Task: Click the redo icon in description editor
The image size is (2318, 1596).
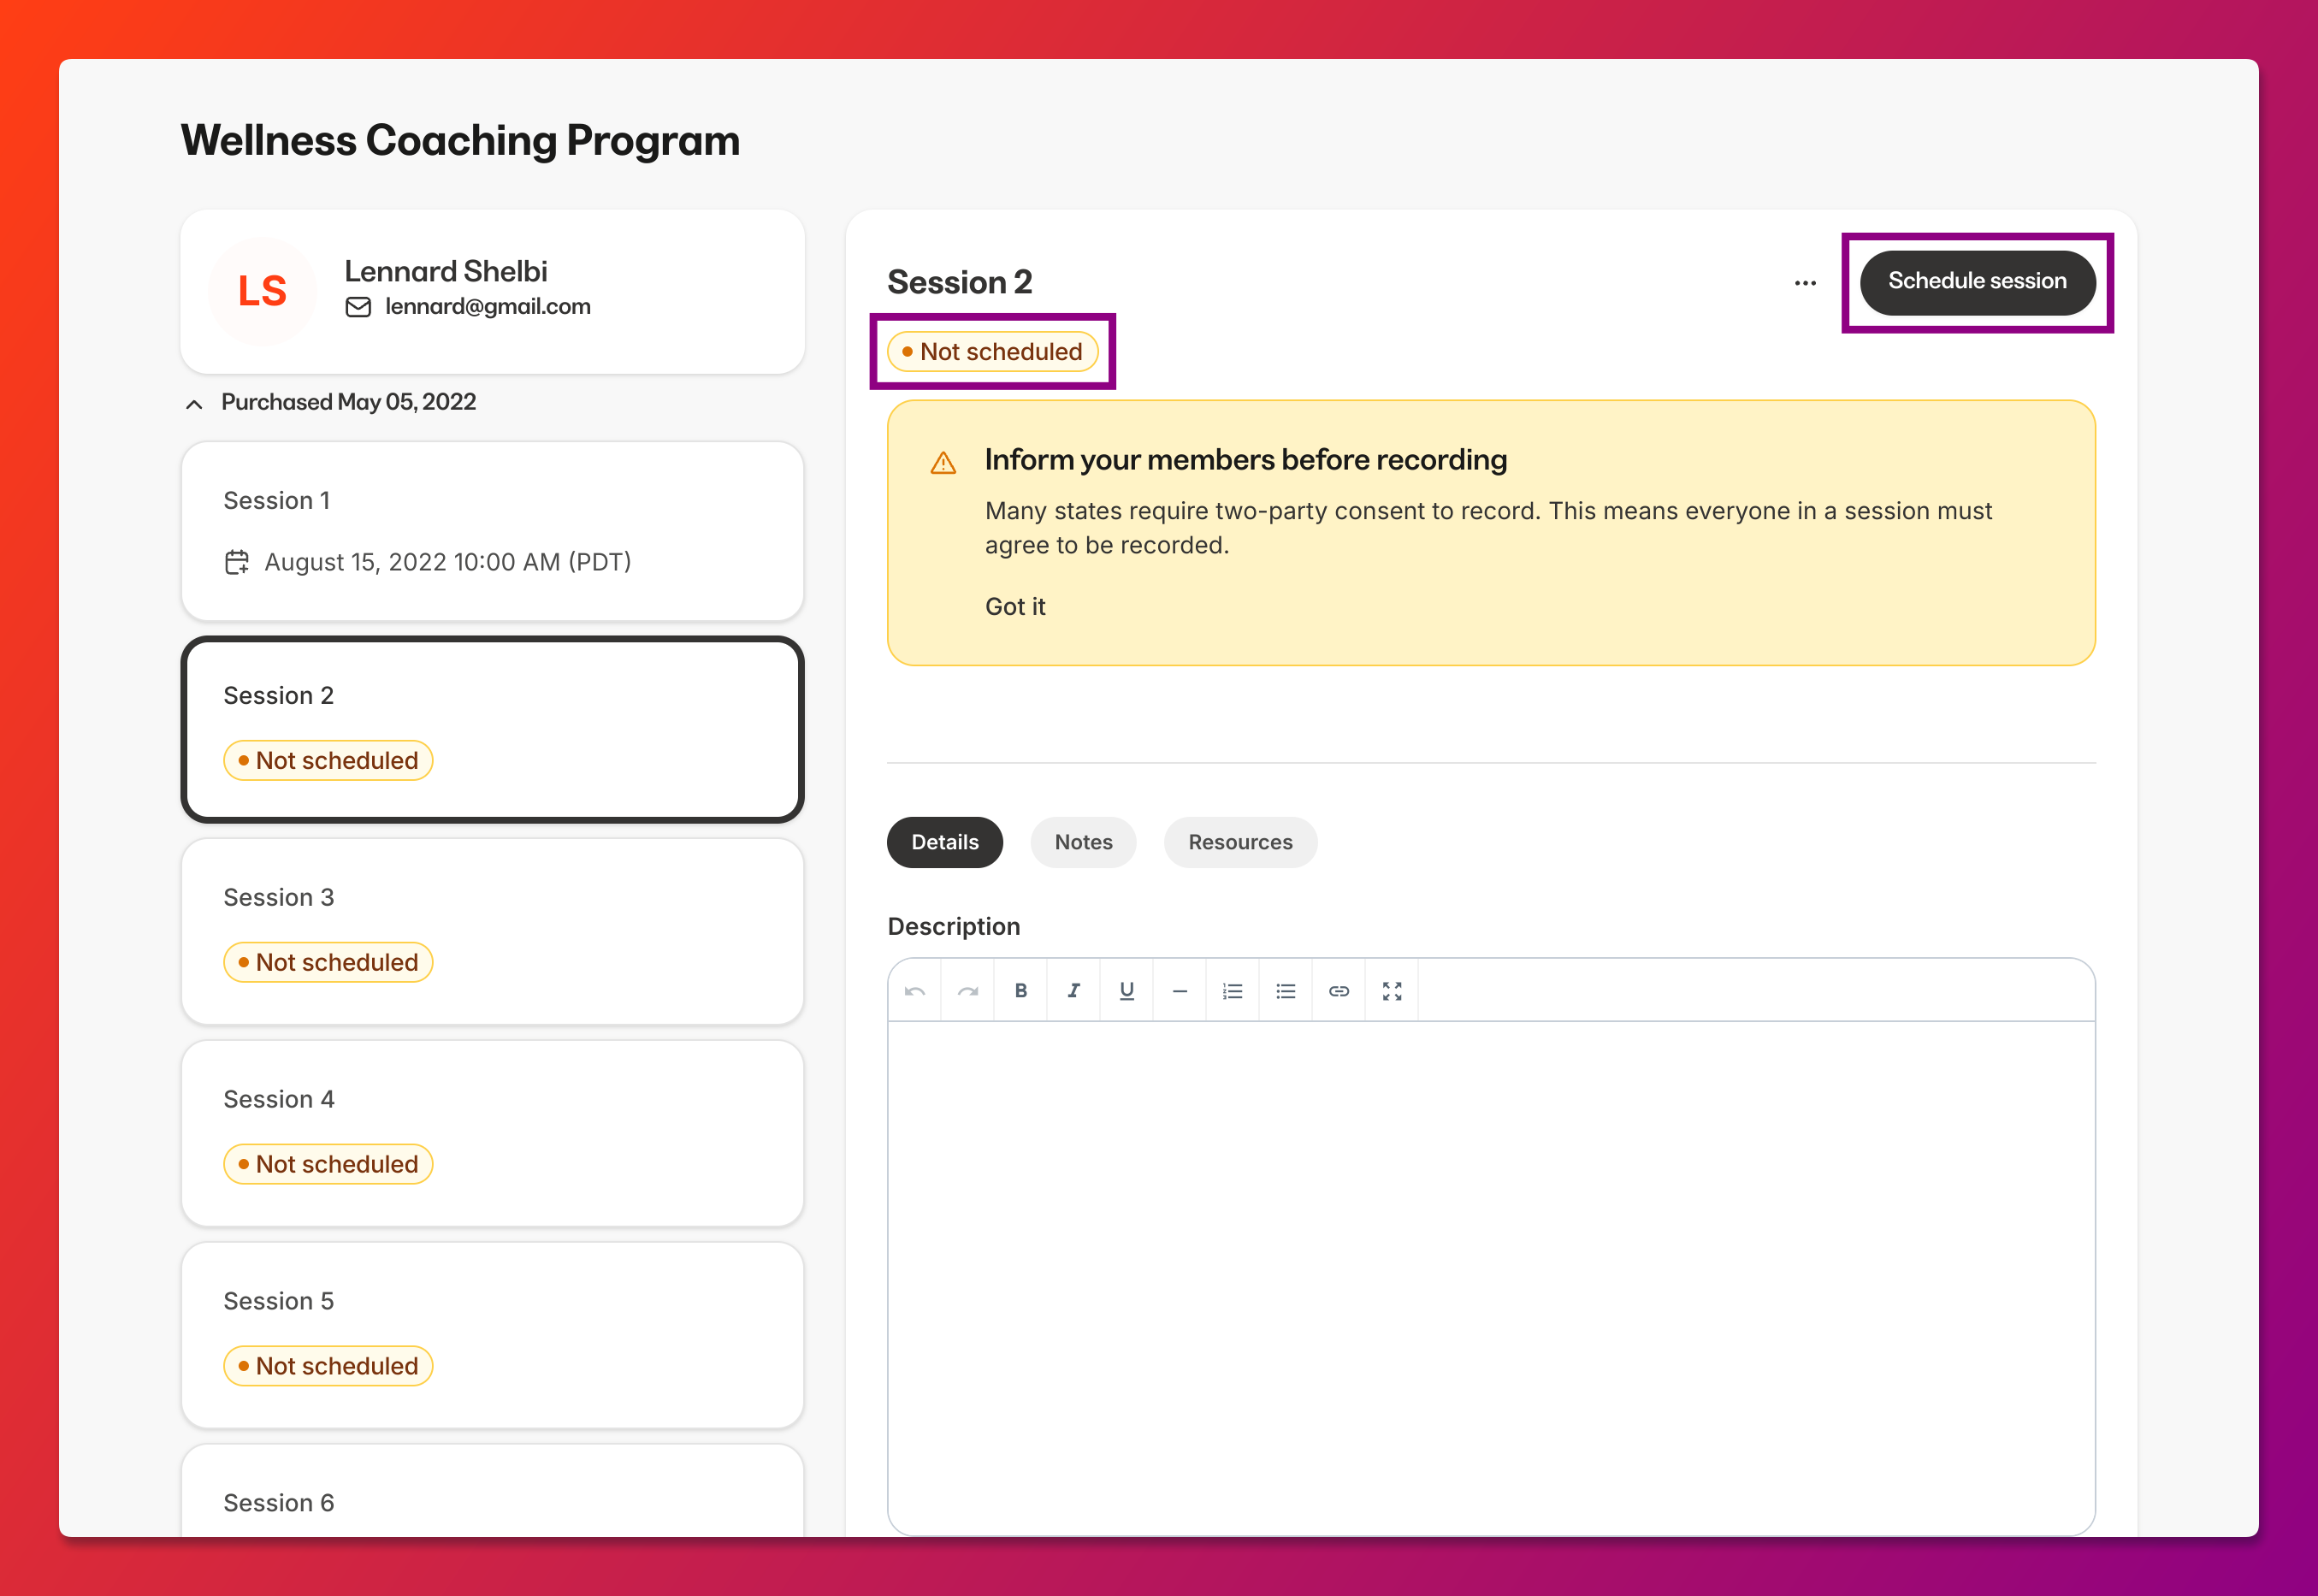Action: point(968,991)
